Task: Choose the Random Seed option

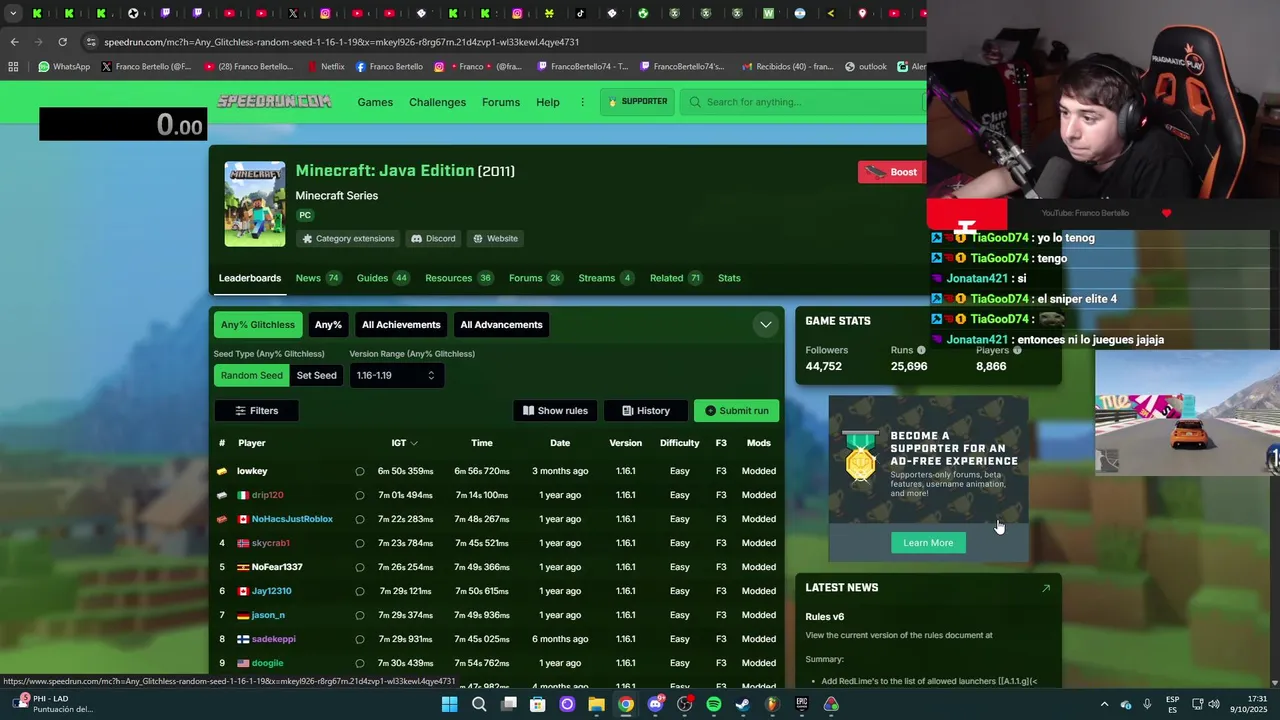Action: pos(252,375)
